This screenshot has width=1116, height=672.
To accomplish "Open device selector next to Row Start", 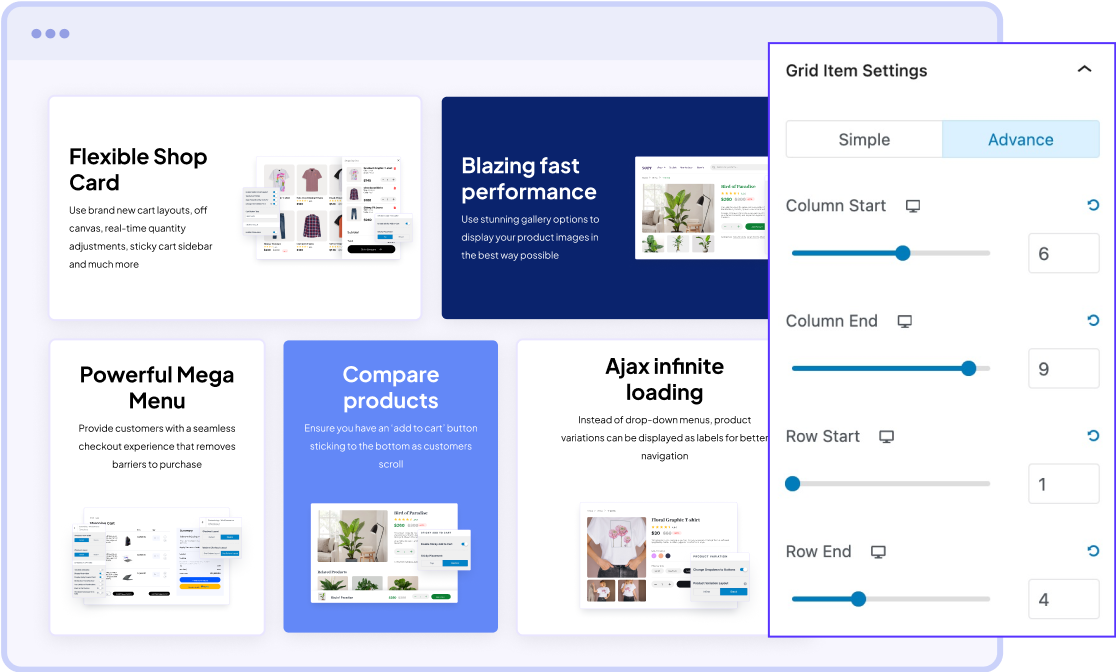I will (x=886, y=437).
